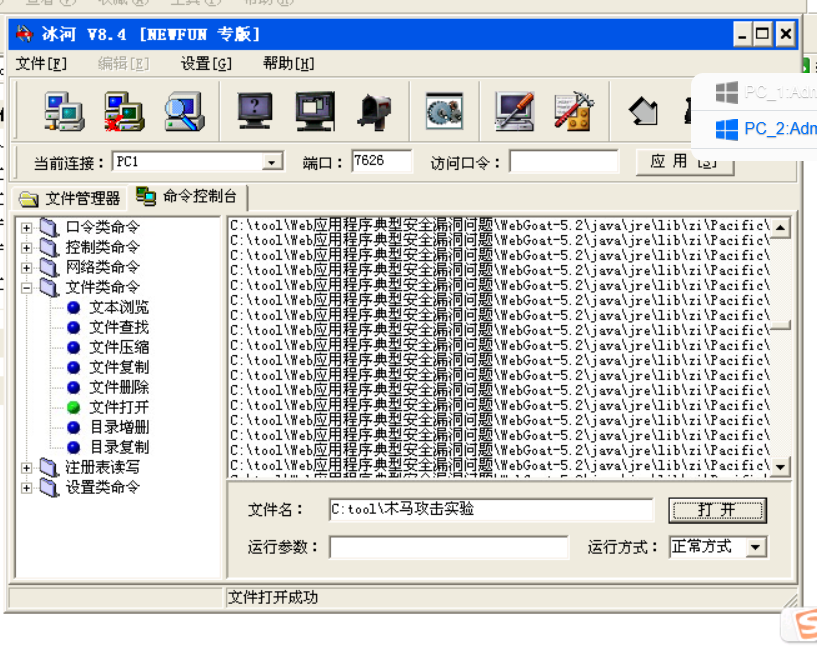Viewport: 817px width, 659px height.
Task: Click the Add Host computers toolbar icon
Action: tap(64, 111)
